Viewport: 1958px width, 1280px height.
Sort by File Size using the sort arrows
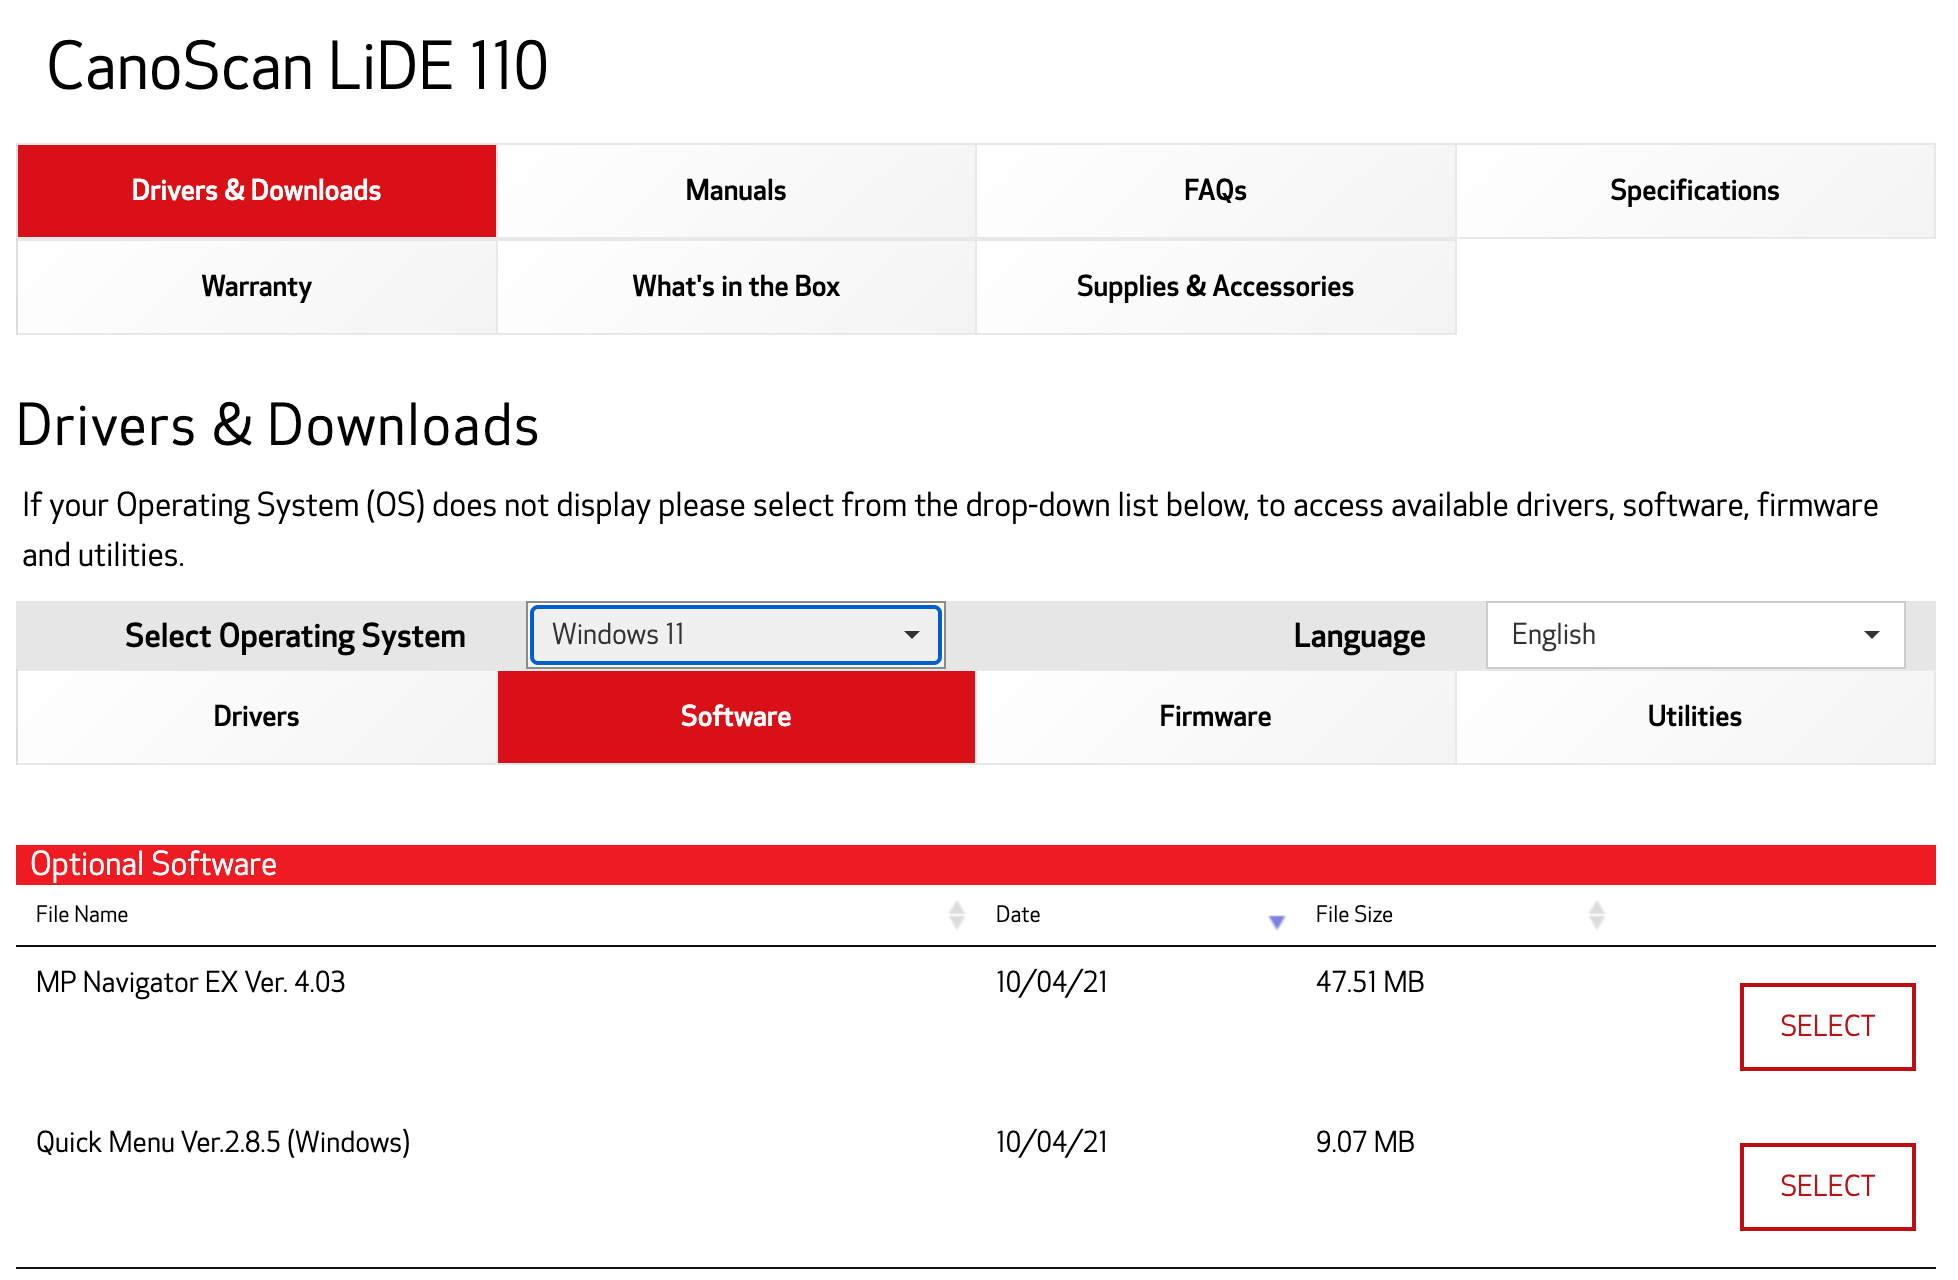point(1596,913)
